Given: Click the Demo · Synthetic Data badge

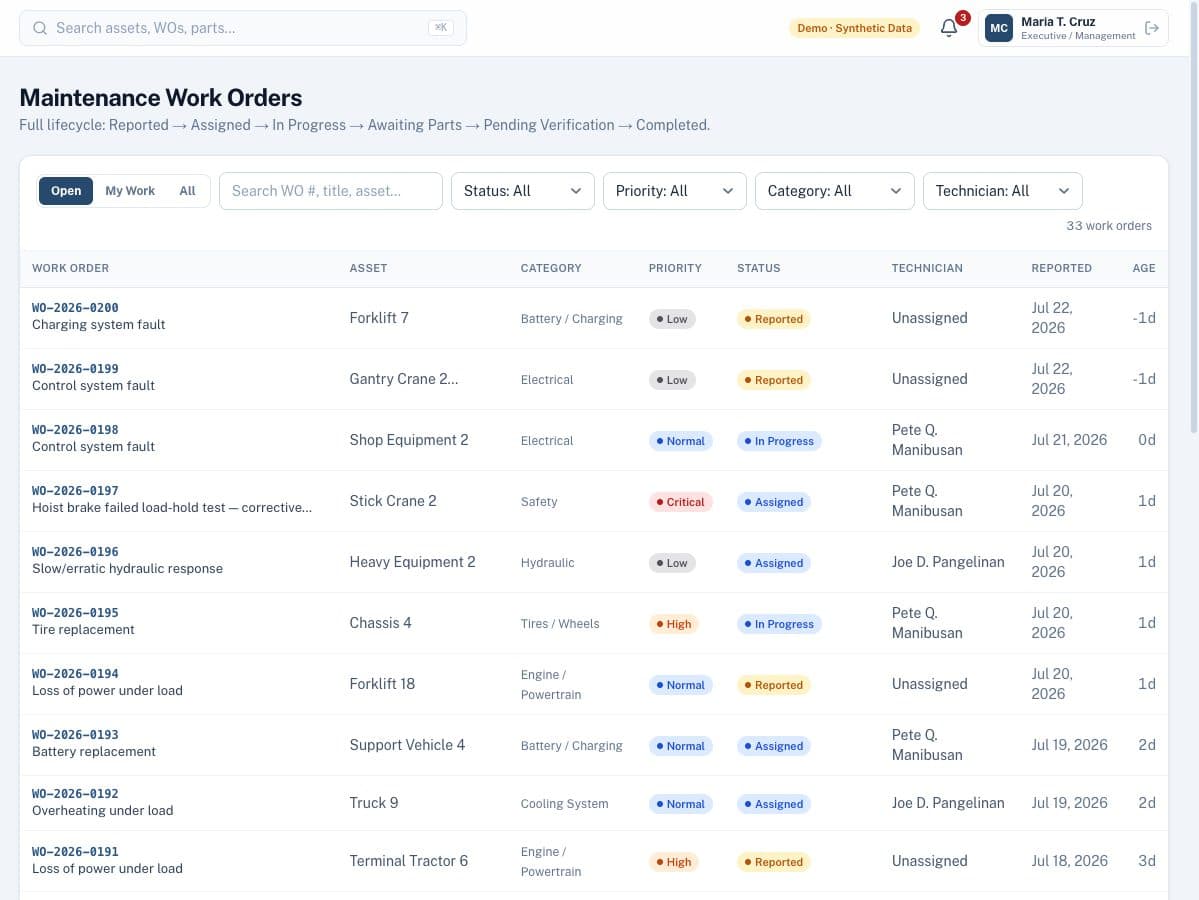Looking at the screenshot, I should [x=854, y=28].
